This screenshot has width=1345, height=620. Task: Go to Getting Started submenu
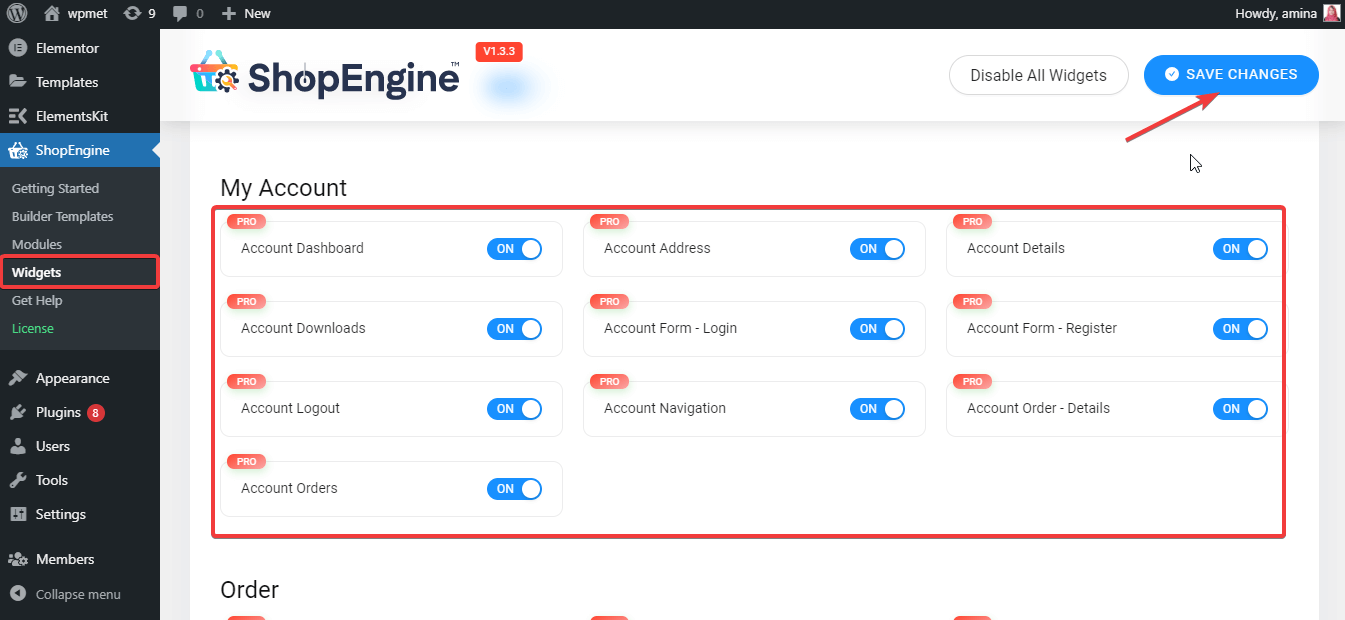point(56,188)
